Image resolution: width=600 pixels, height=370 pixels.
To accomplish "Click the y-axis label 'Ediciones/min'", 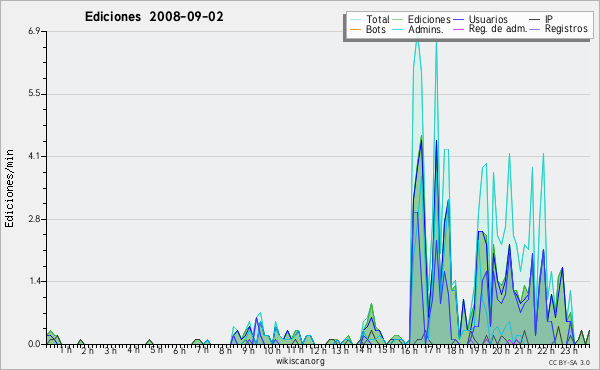I will (x=9, y=188).
